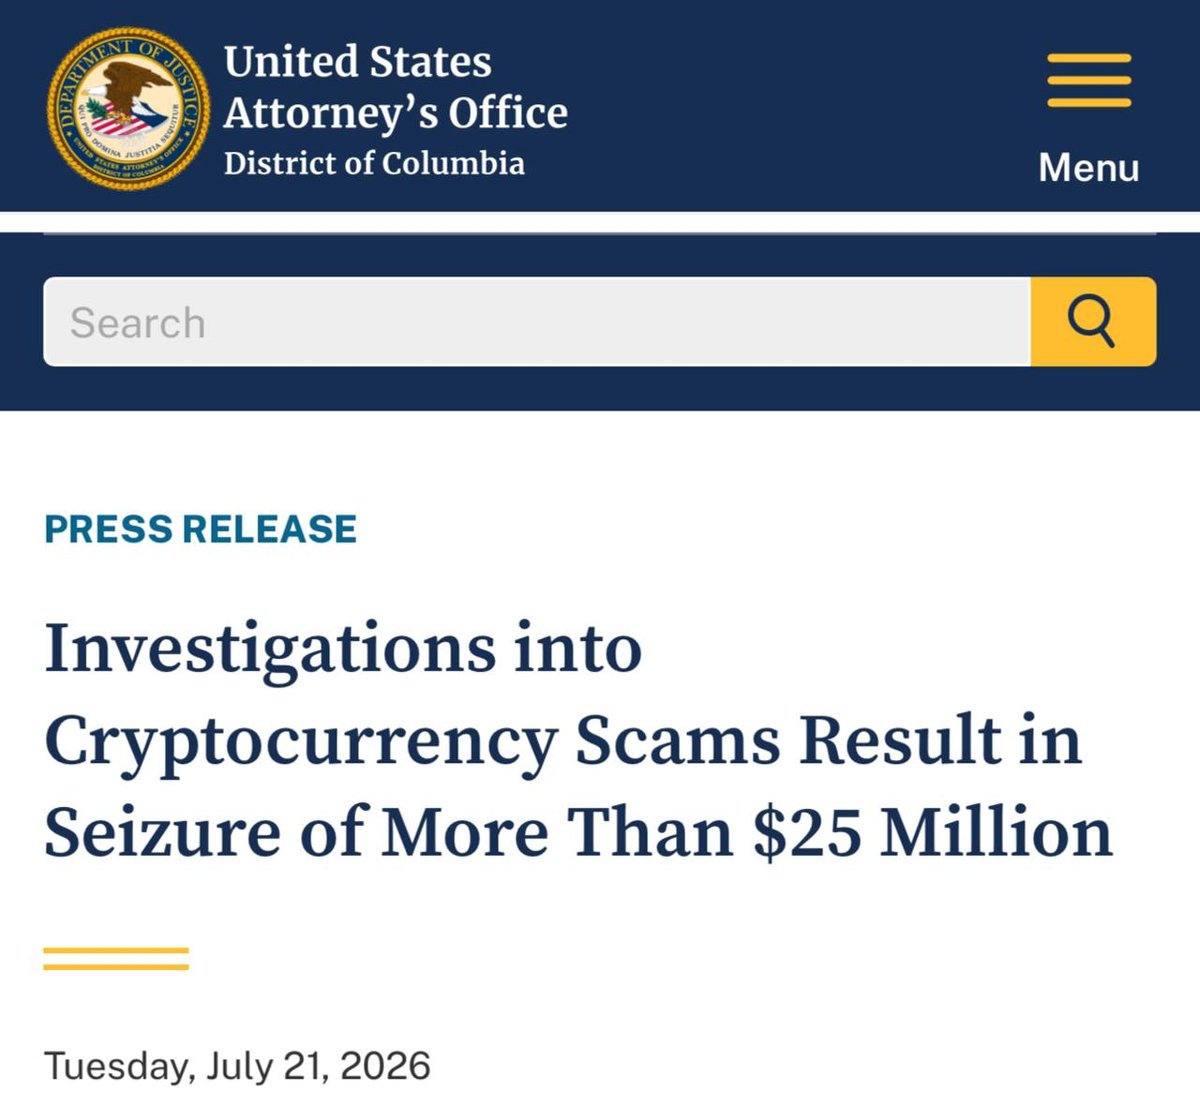The image size is (1200, 1119).
Task: Select the District of Columbia subtitle
Action: coord(374,163)
